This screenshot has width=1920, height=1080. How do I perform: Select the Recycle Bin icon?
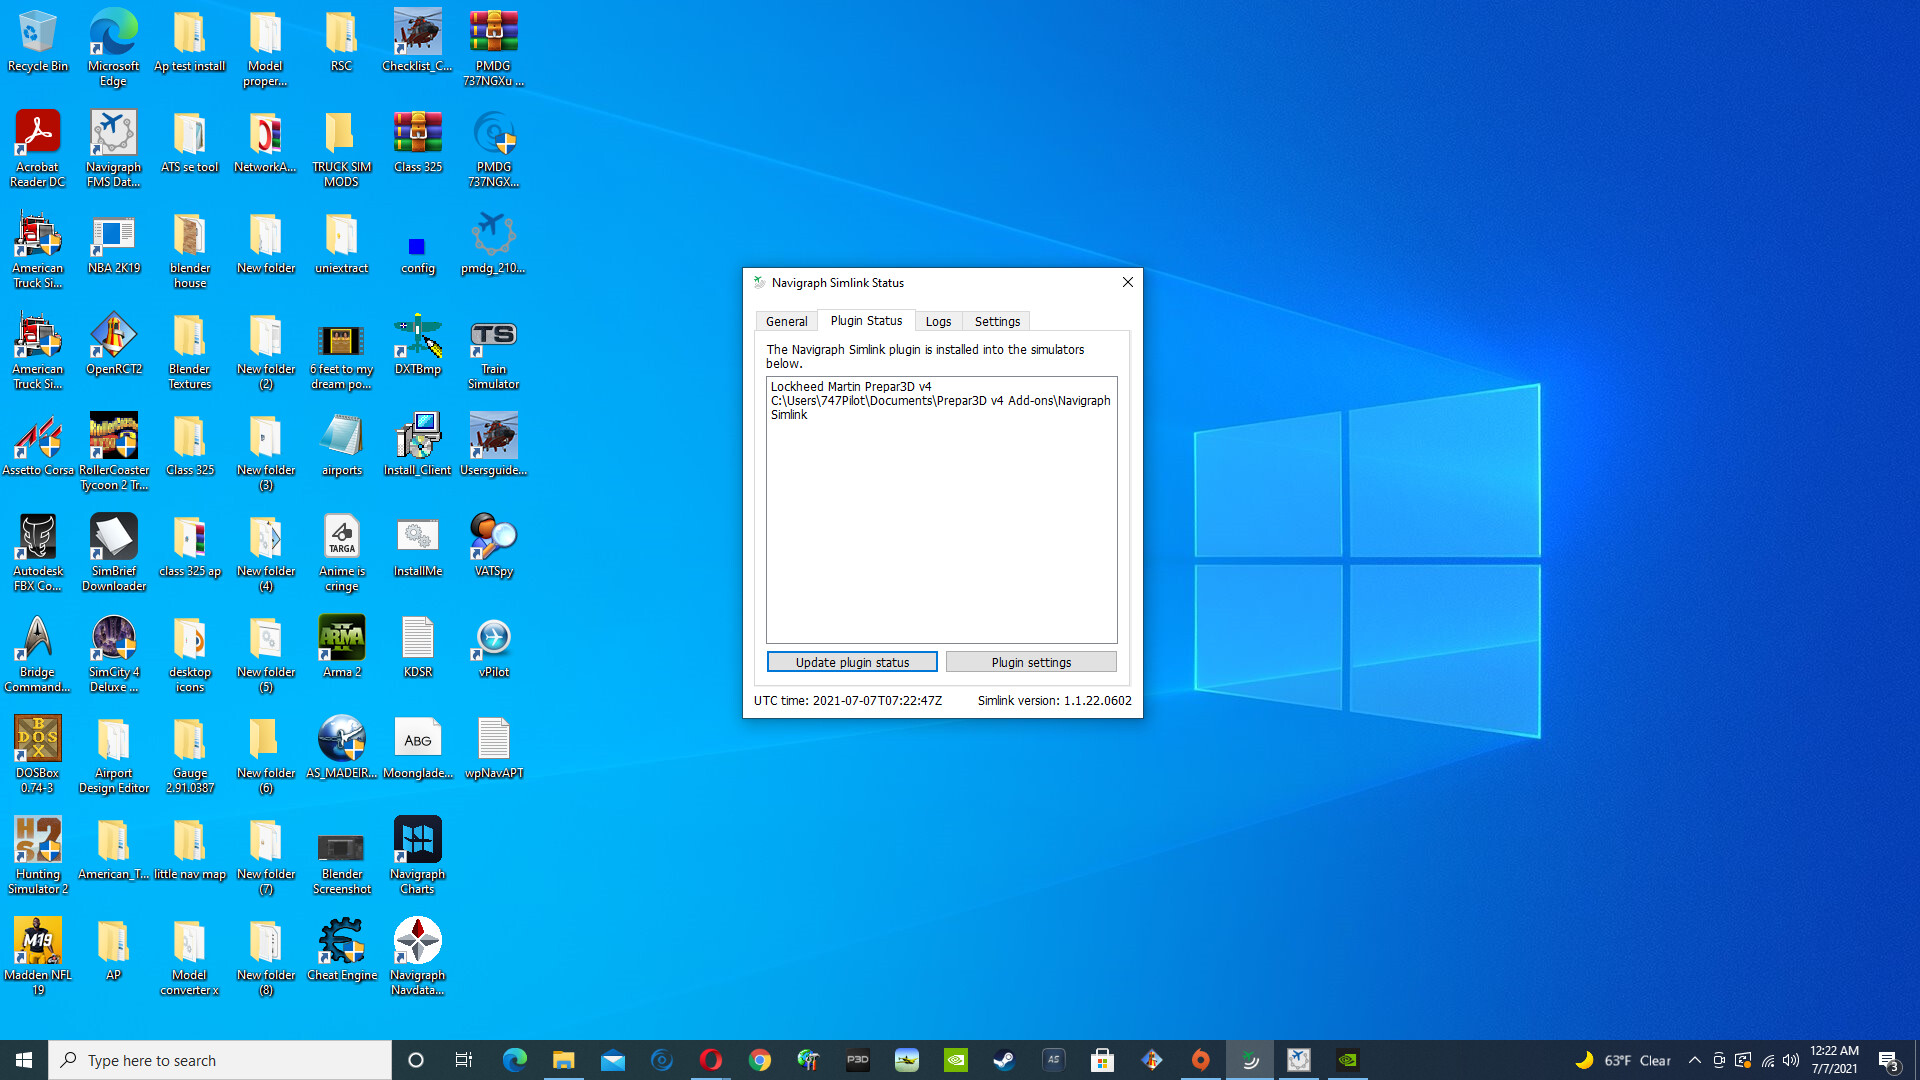[37, 42]
